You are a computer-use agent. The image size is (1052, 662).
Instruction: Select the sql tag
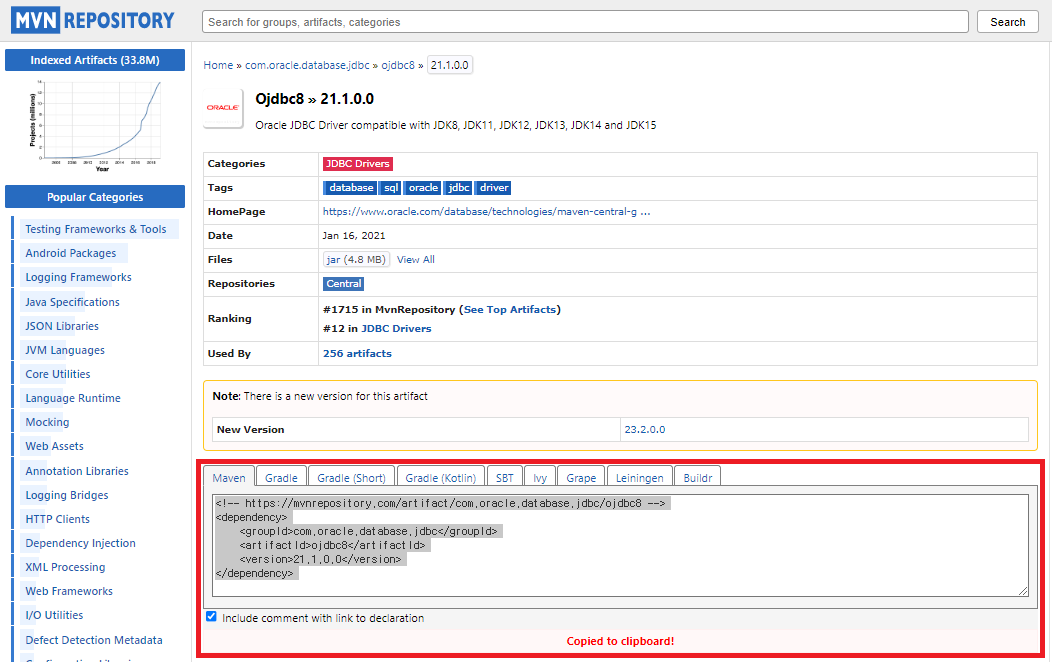390,188
